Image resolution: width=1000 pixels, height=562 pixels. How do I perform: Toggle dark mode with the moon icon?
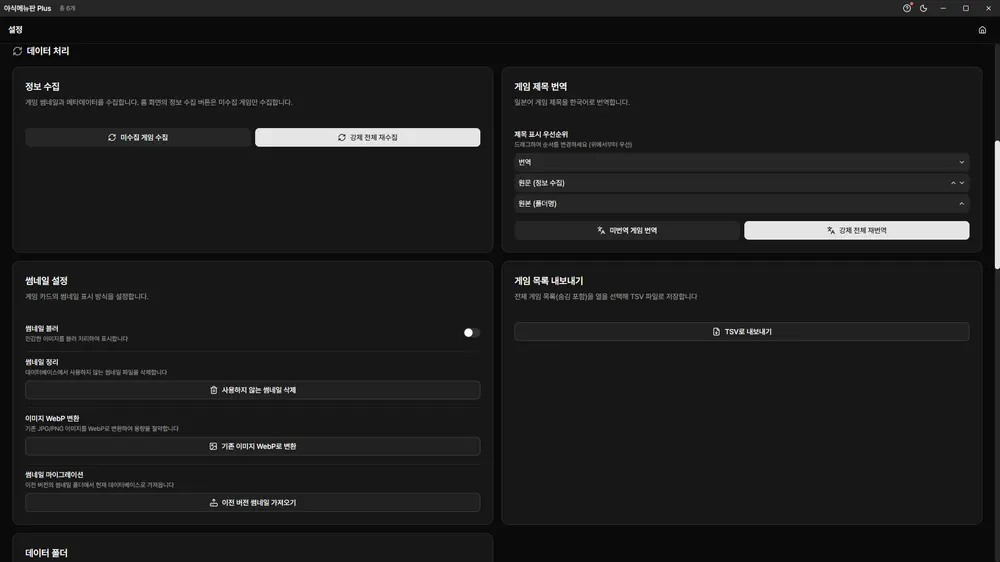923,8
